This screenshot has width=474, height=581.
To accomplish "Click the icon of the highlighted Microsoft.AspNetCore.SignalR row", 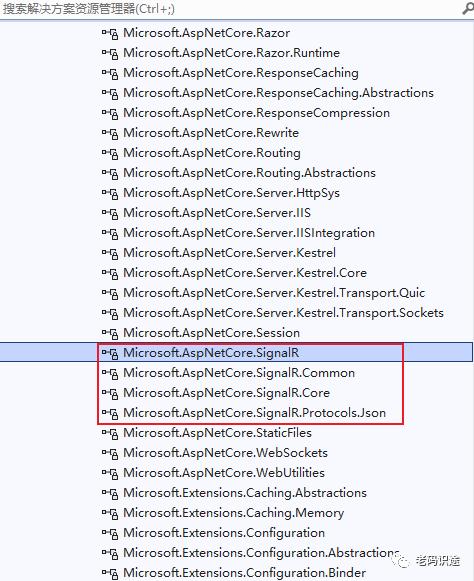I will coord(110,353).
